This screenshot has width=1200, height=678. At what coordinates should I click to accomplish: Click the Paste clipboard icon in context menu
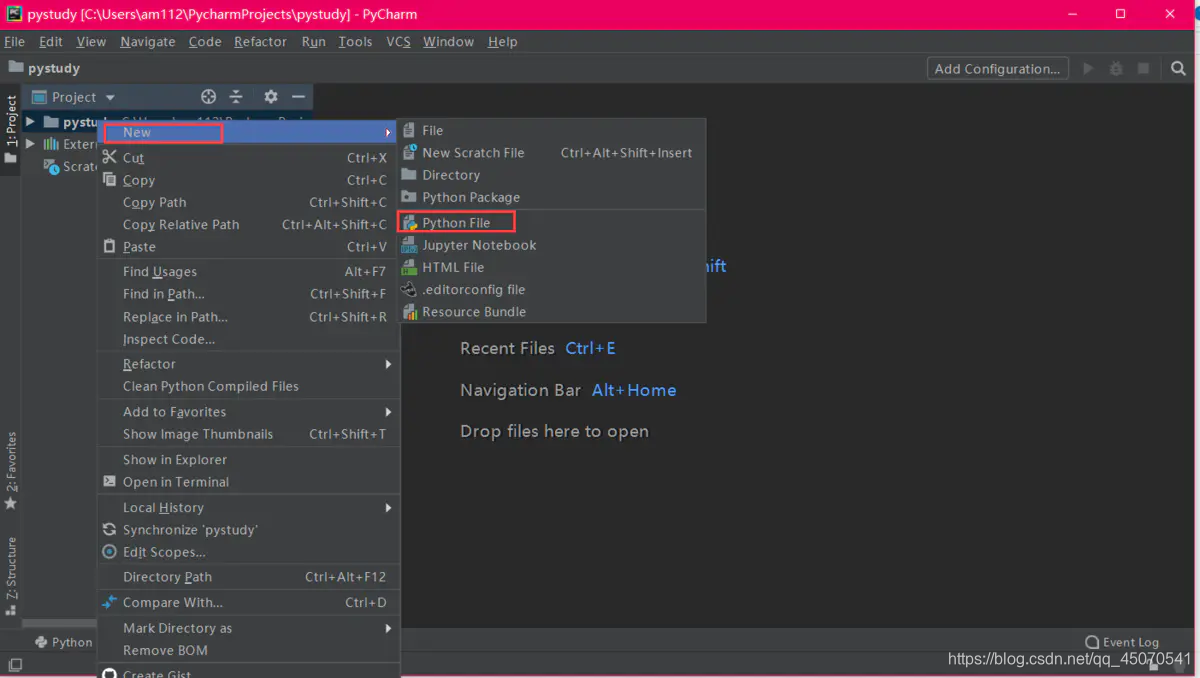point(110,246)
